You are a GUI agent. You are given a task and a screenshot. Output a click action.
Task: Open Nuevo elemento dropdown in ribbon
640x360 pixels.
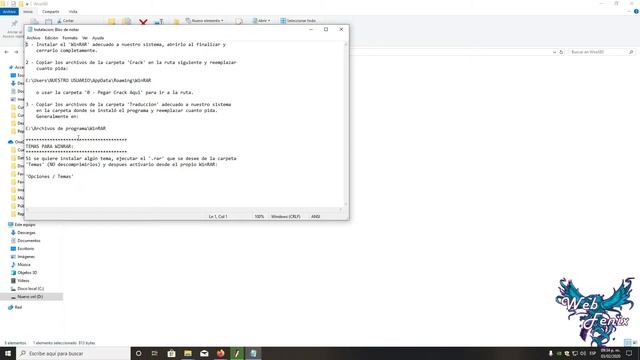point(204,21)
